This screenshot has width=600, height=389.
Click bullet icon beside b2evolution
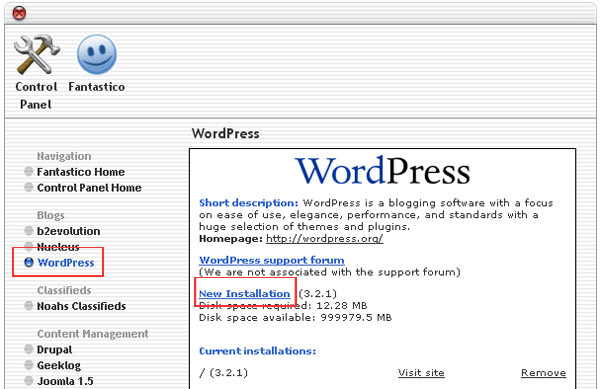tap(29, 231)
